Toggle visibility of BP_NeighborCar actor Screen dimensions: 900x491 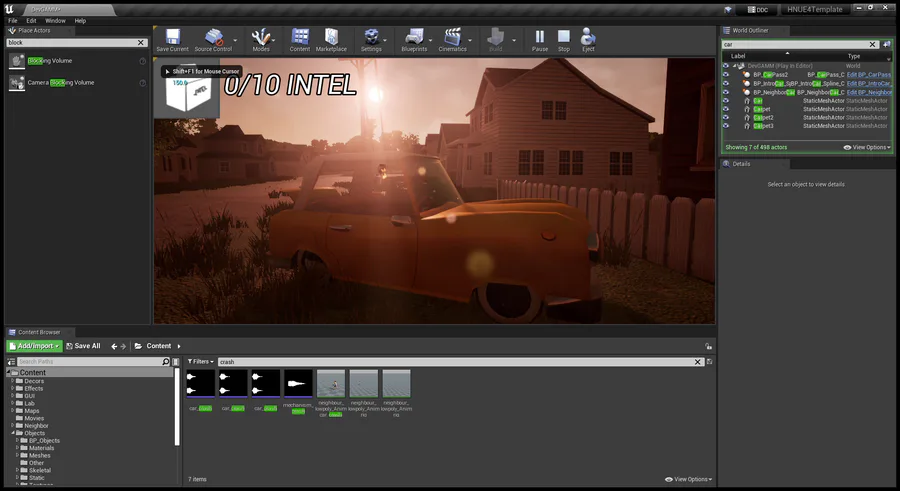point(726,92)
